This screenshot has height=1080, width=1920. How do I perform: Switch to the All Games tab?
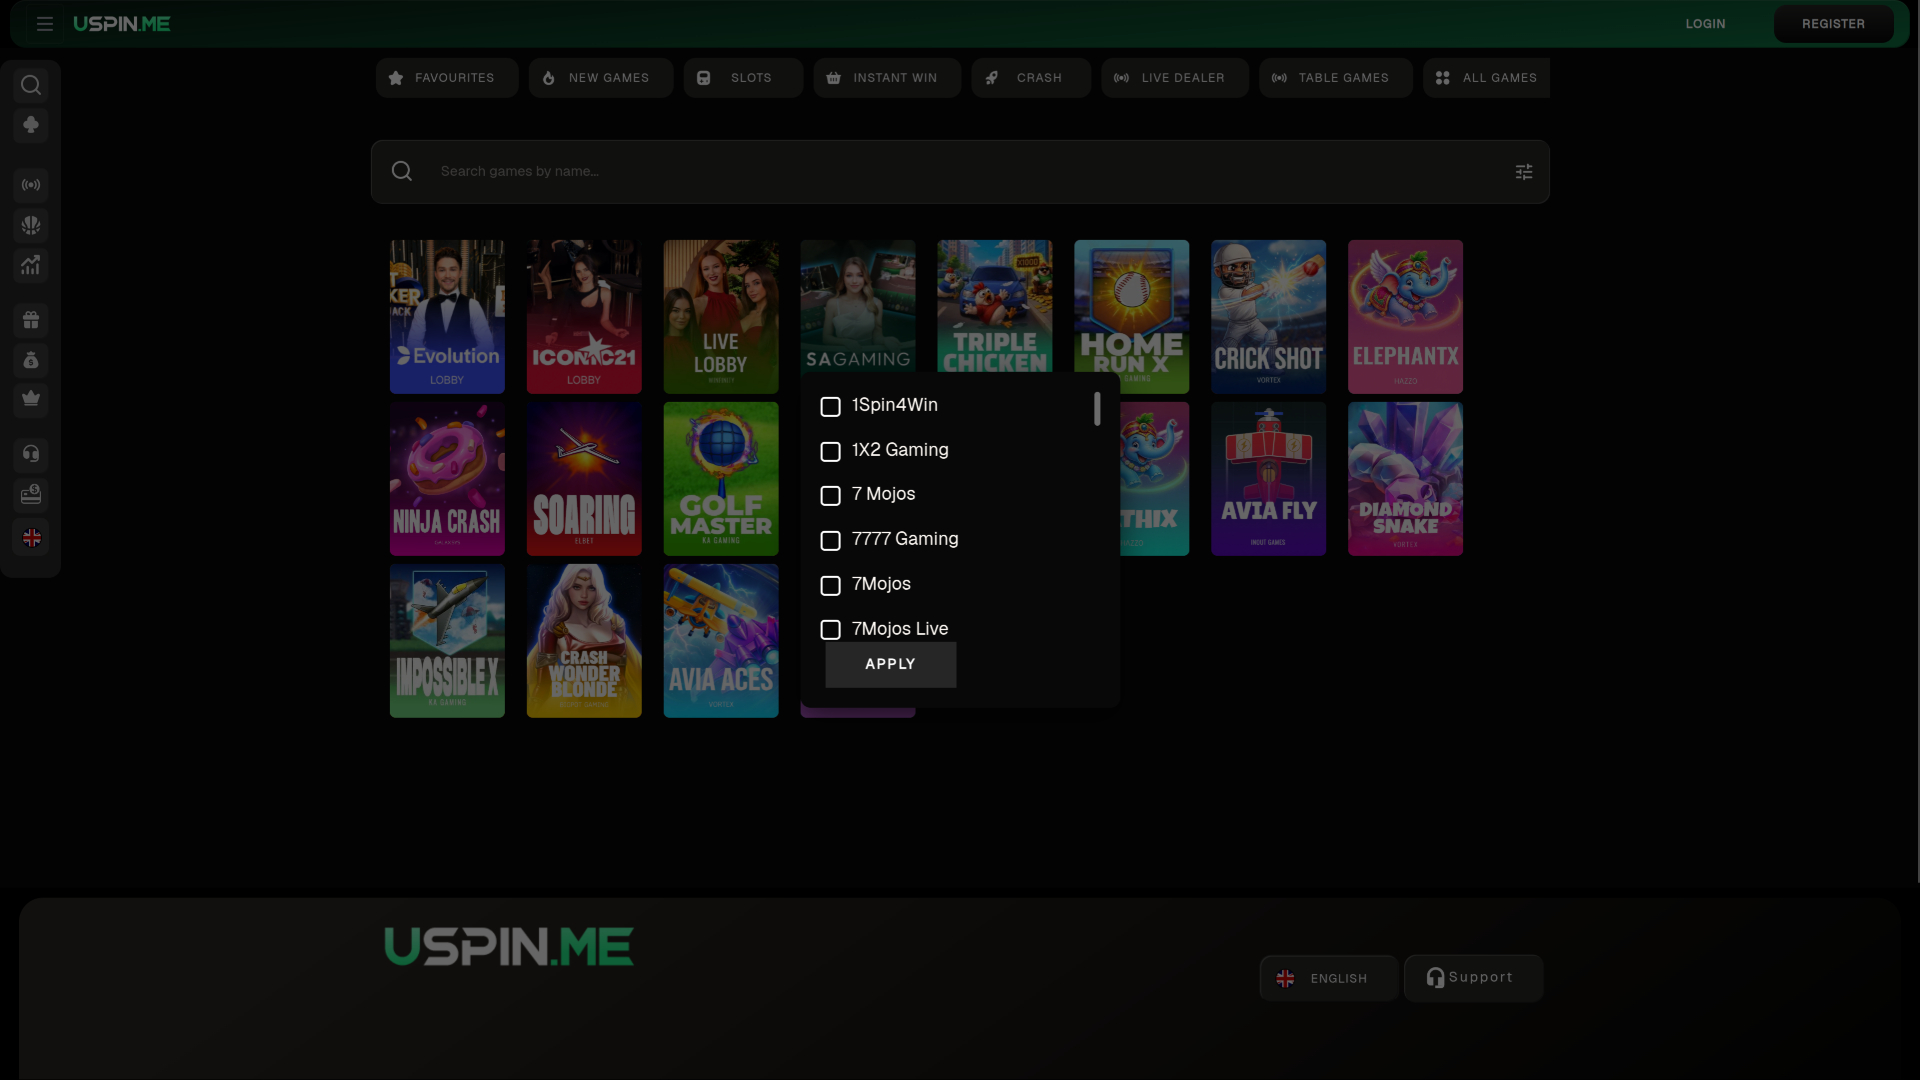(x=1486, y=78)
